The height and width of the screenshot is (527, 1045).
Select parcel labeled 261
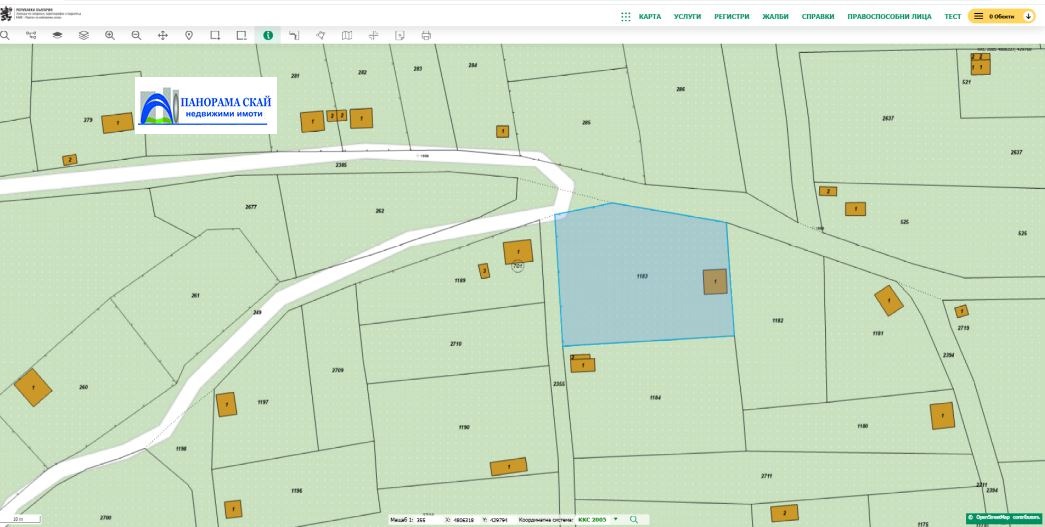point(195,295)
